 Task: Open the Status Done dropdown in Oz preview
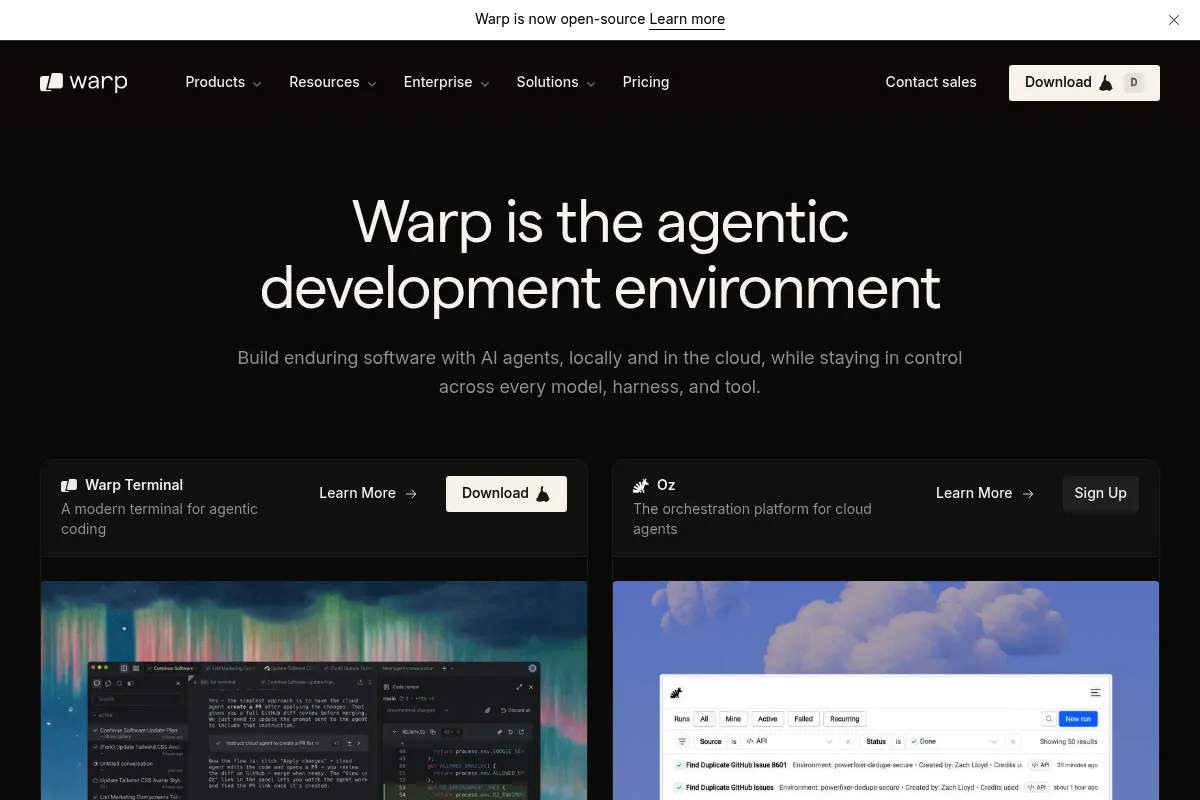[x=953, y=742]
